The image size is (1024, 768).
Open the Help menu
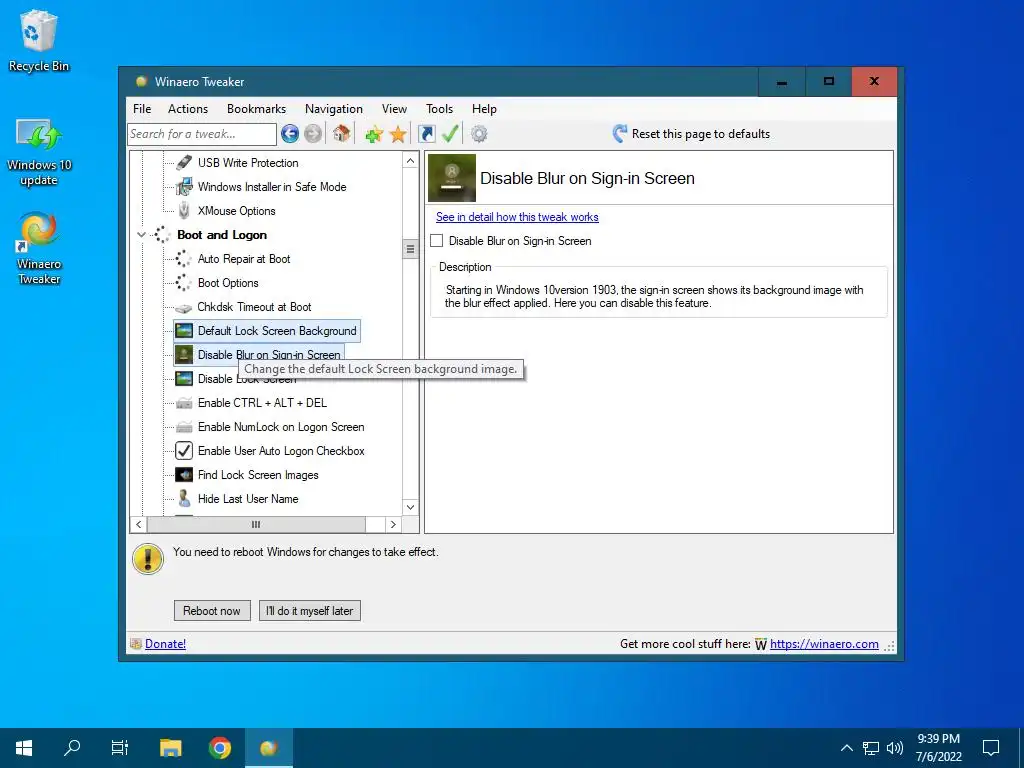(x=485, y=109)
